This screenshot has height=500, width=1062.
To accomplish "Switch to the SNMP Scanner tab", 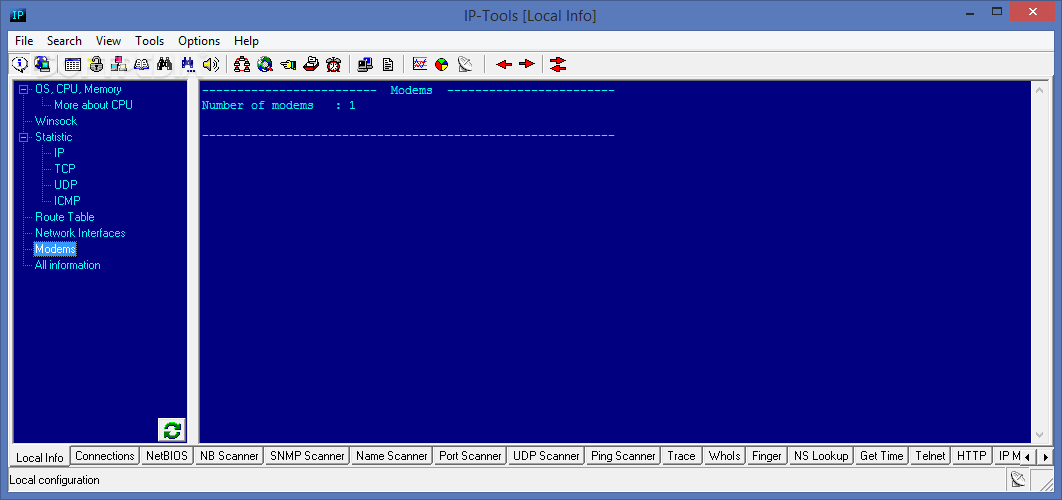I will click(307, 456).
